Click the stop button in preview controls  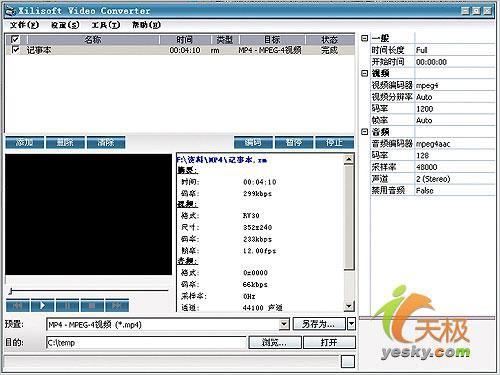[92, 305]
